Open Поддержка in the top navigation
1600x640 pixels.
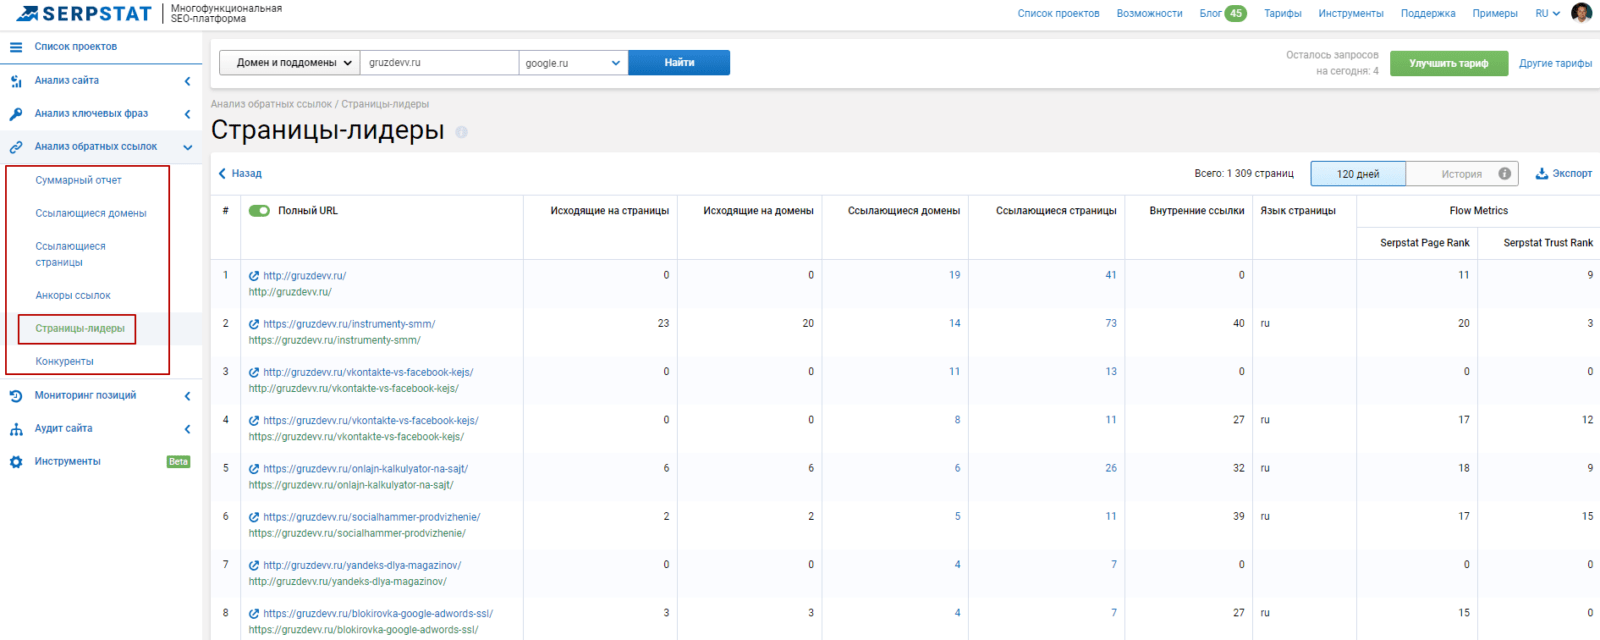click(x=1428, y=13)
